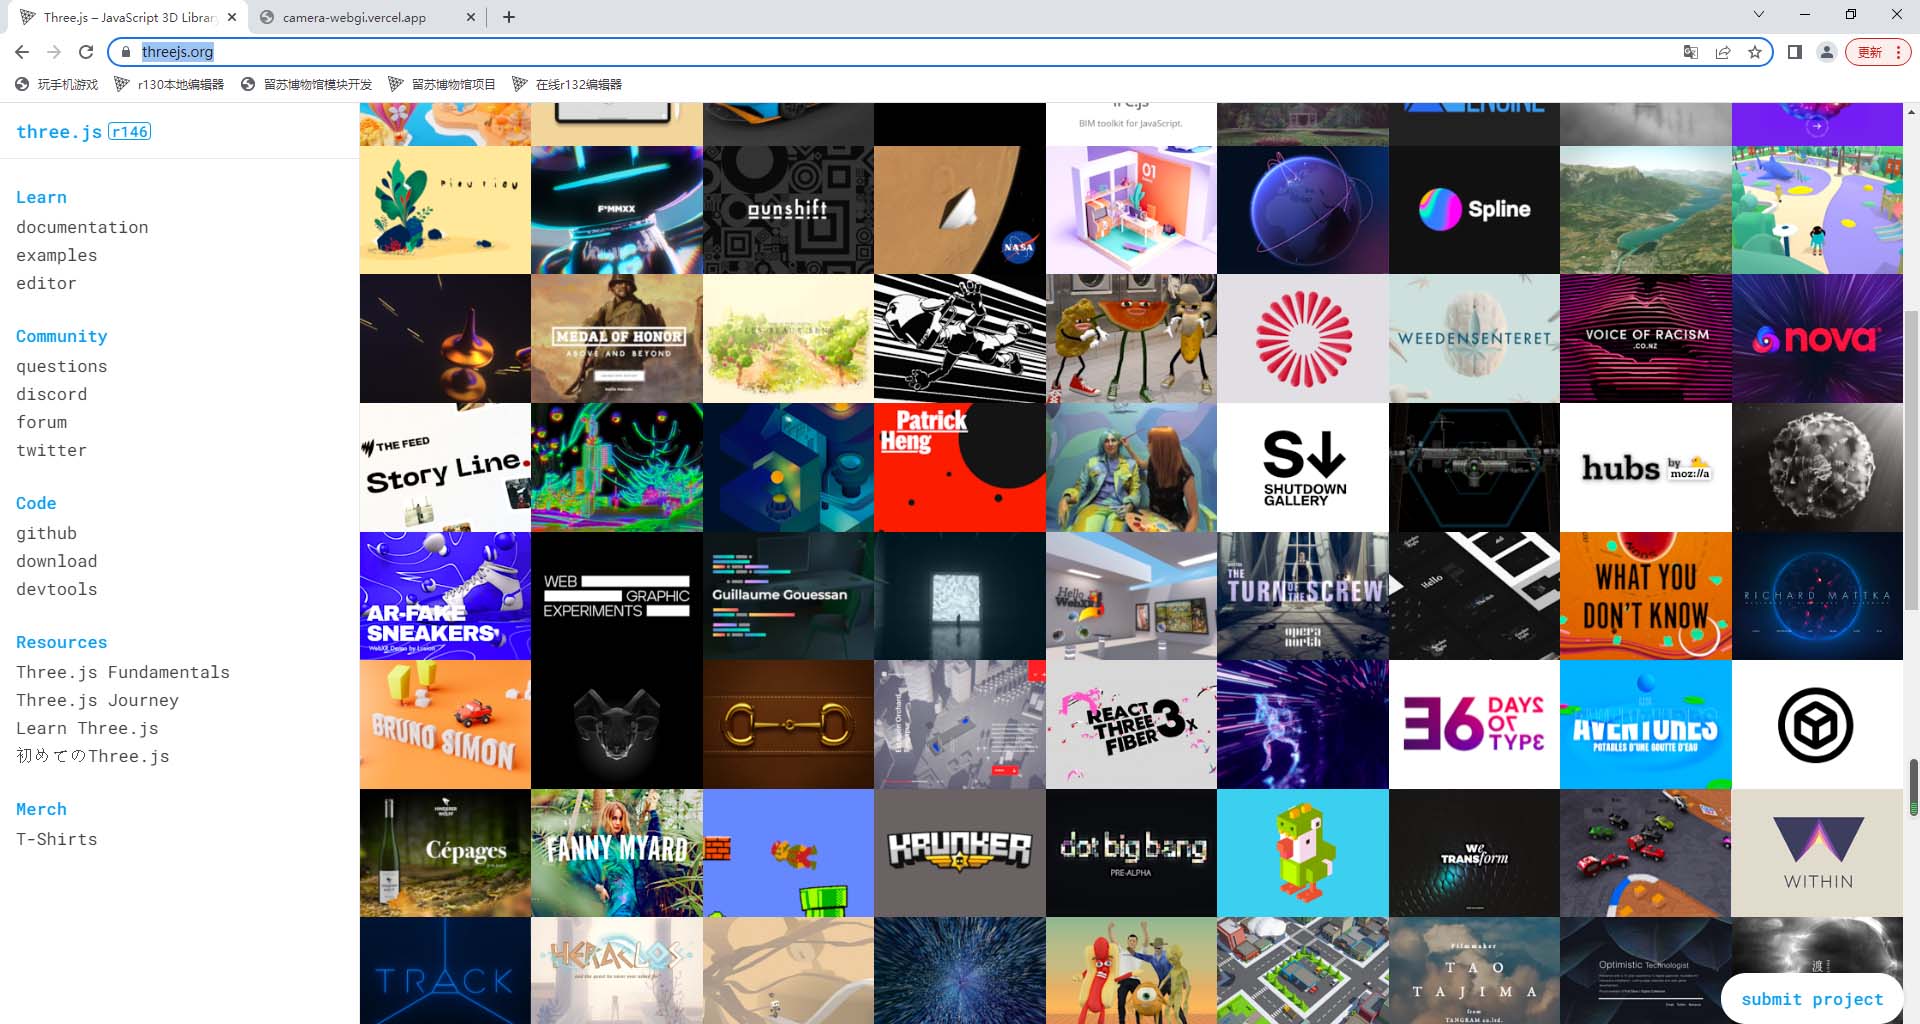Open the nova project thumbnail
This screenshot has height=1024, width=1920.
tap(1817, 339)
